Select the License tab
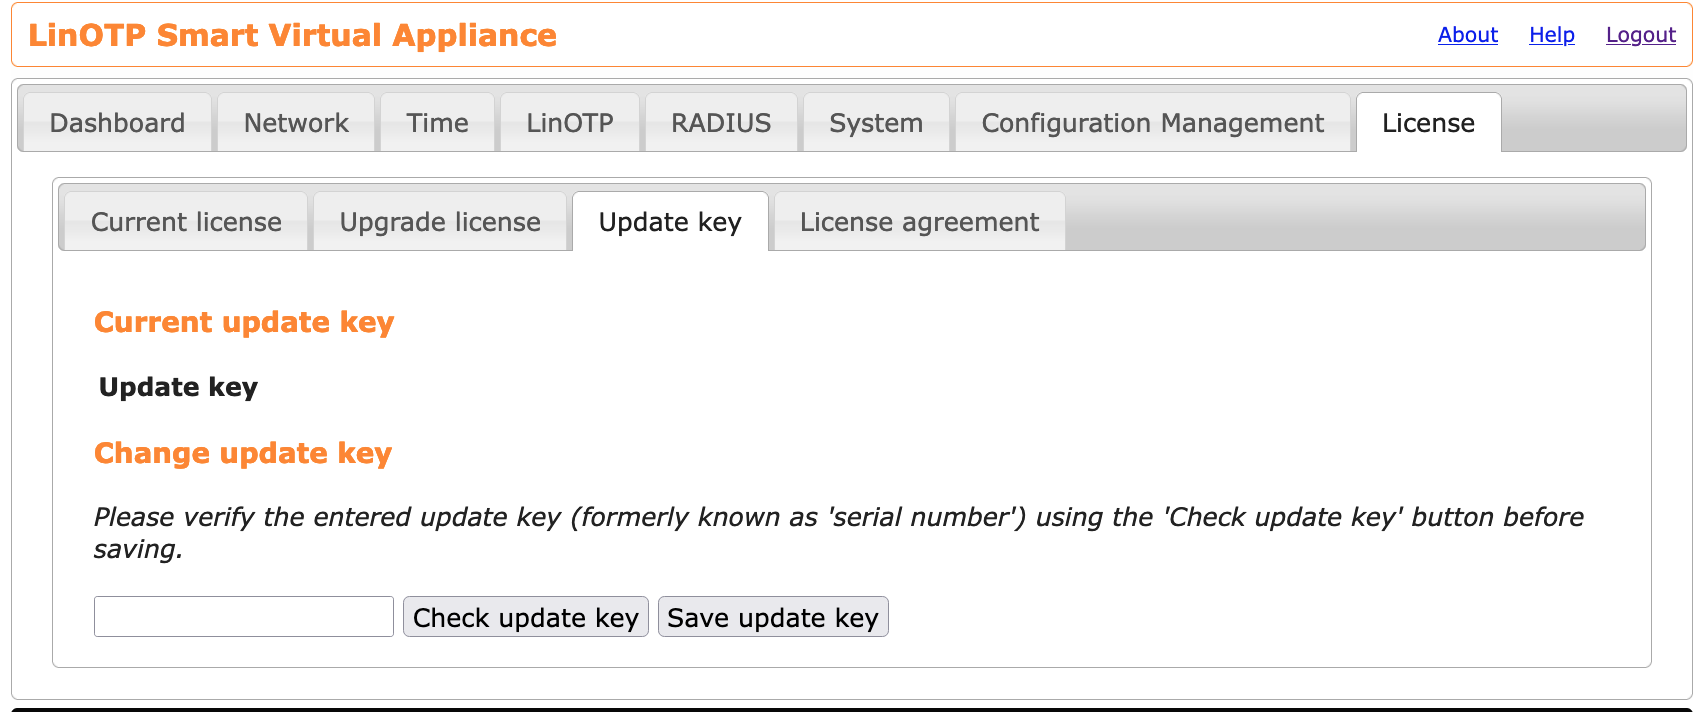1702x712 pixels. [x=1428, y=123]
